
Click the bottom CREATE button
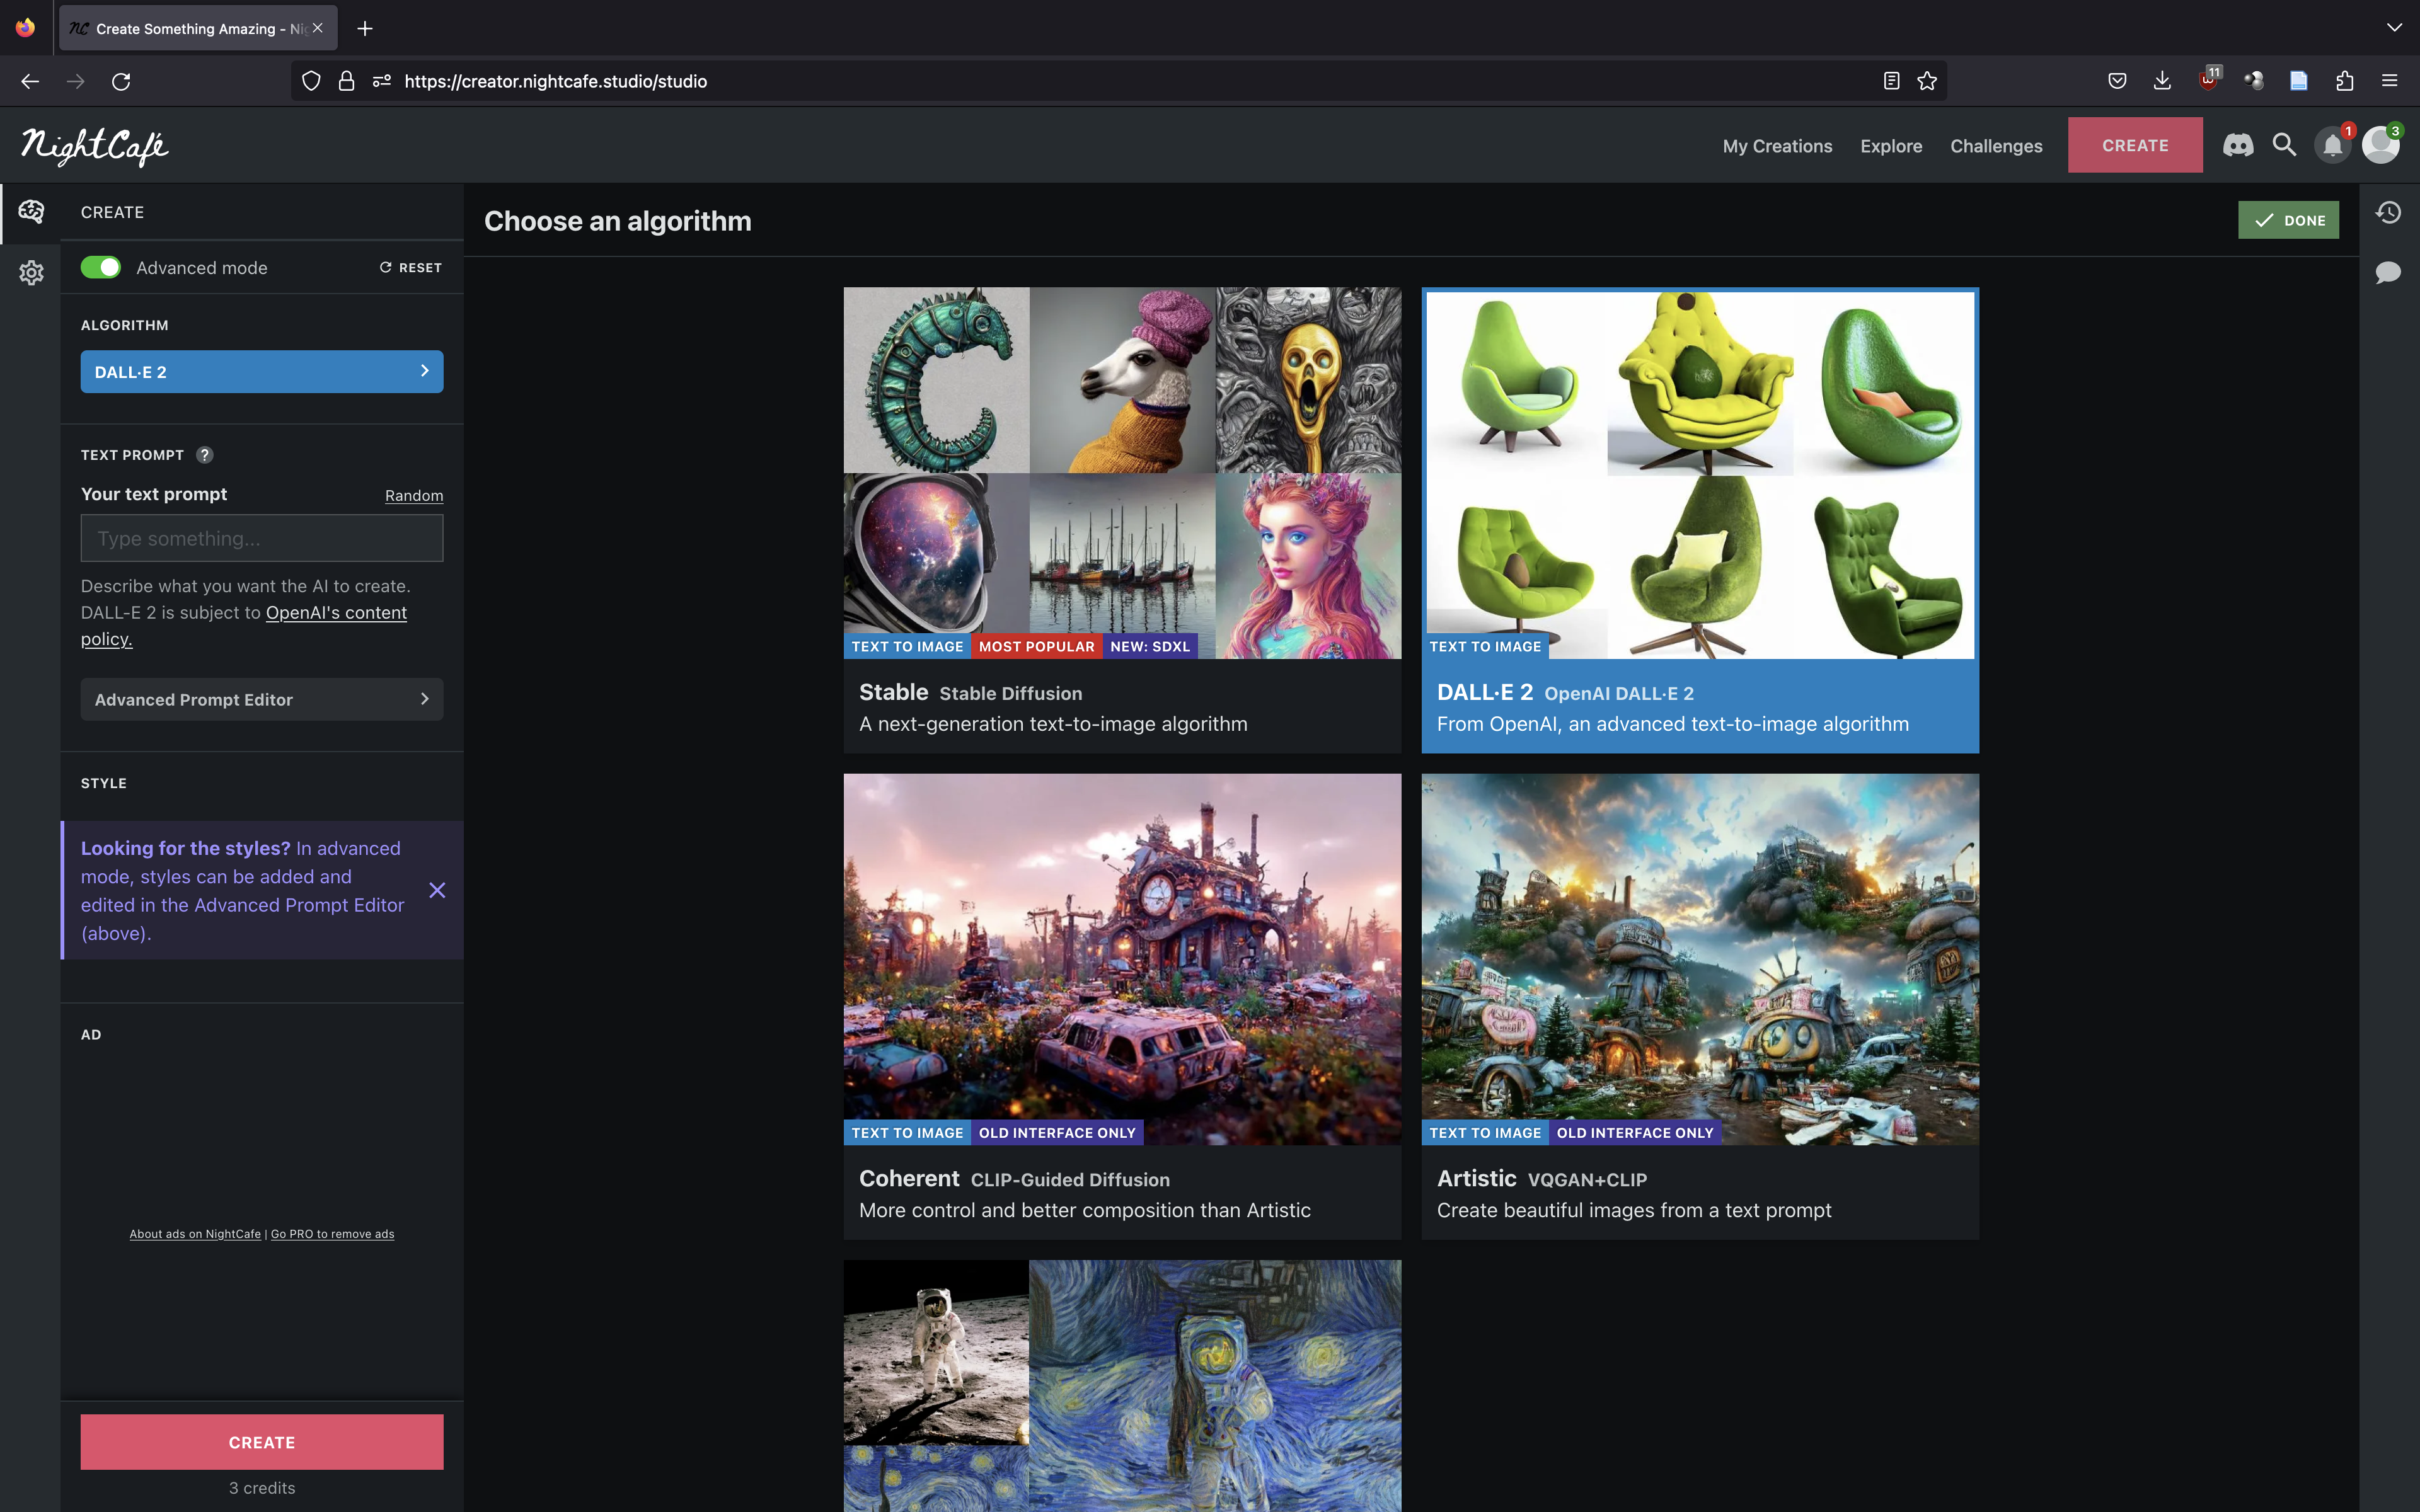pos(262,1442)
